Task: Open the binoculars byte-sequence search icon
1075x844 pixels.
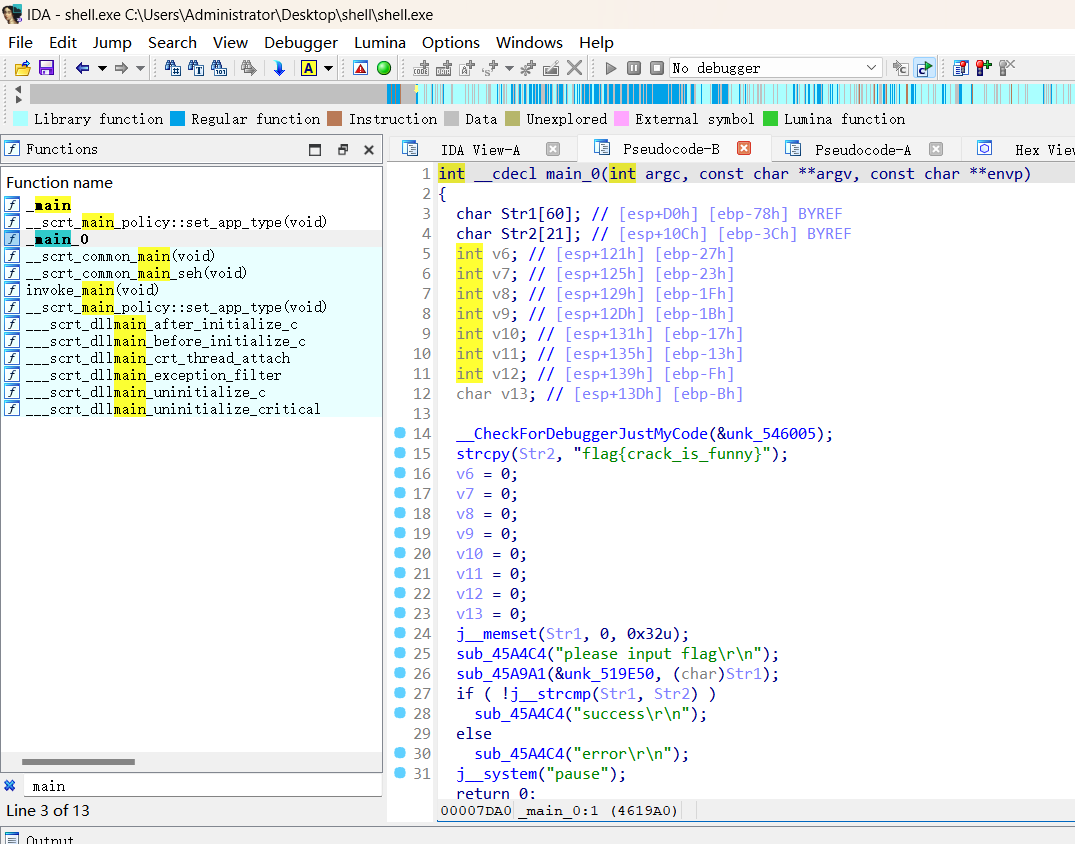Action: (219, 68)
